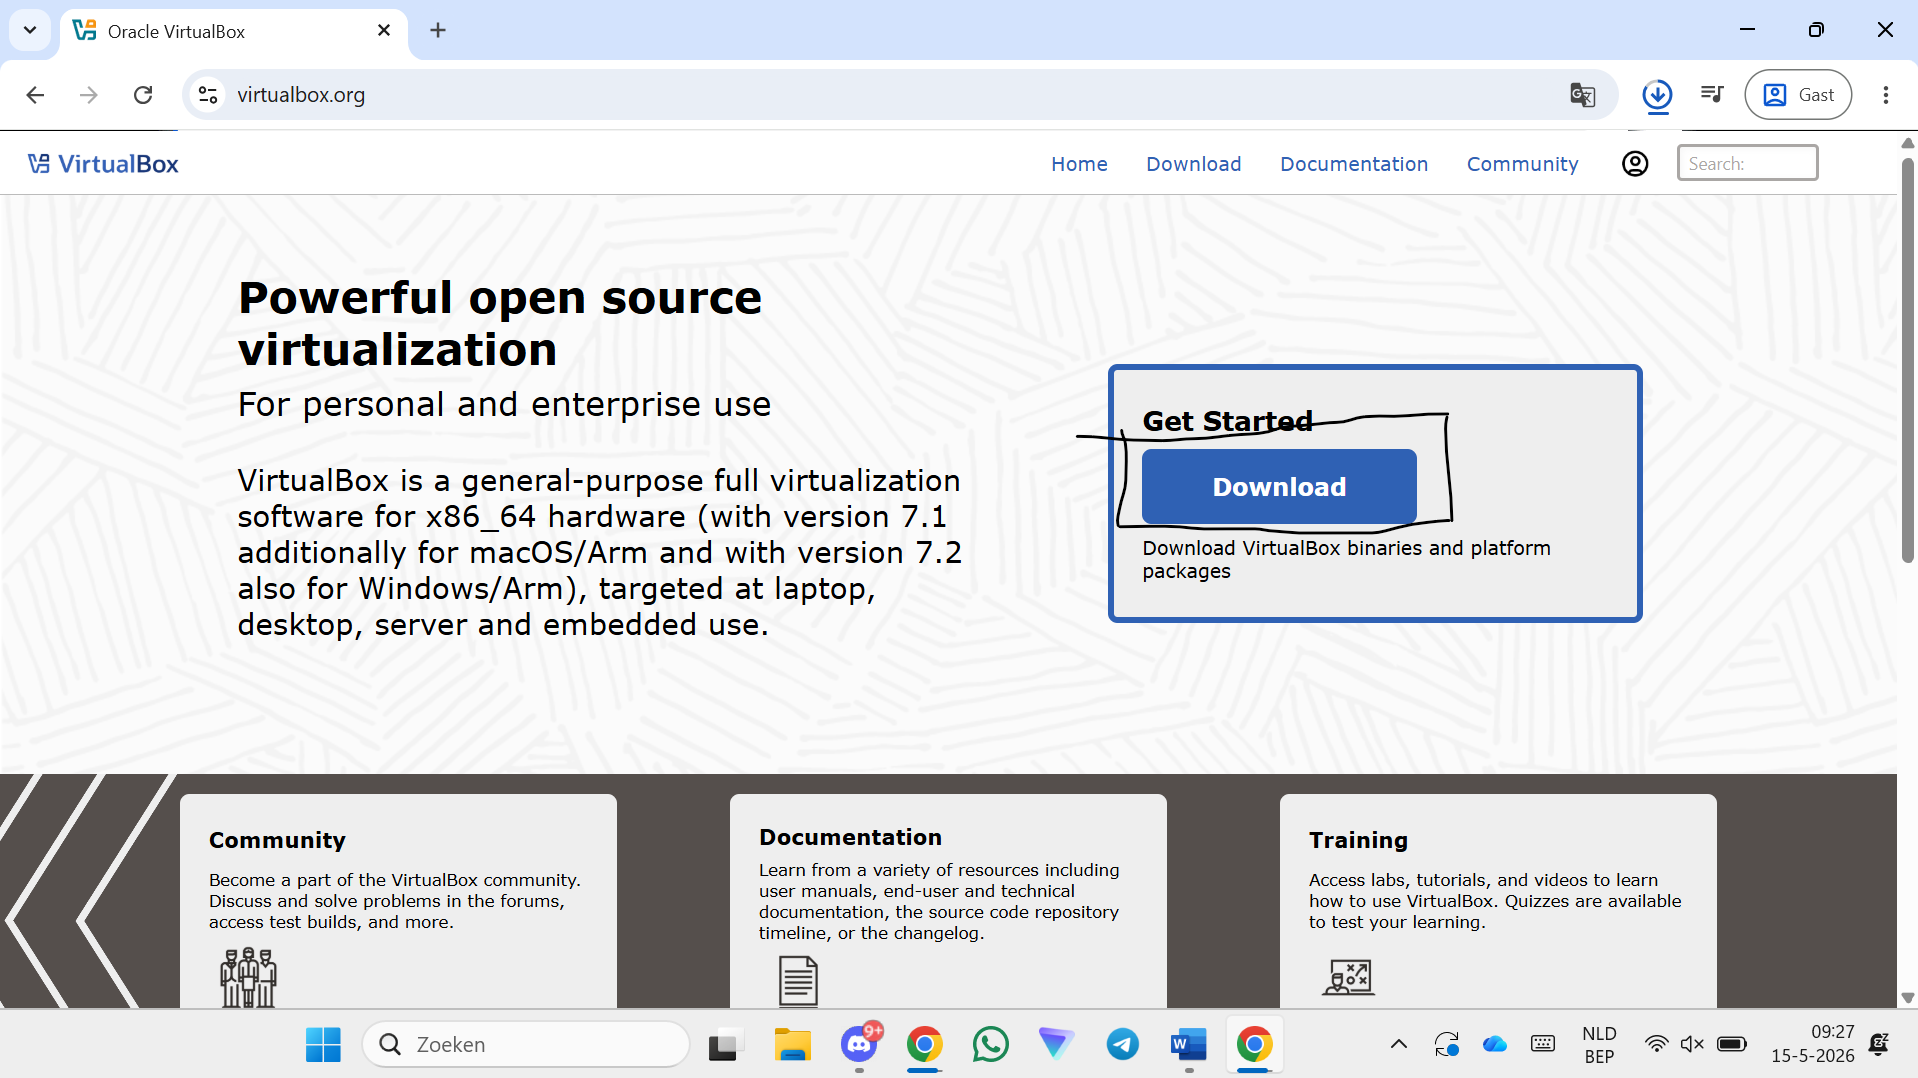This screenshot has height=1078, width=1918.
Task: Click the page vertical scrollbar thumb
Action: tap(1908, 360)
